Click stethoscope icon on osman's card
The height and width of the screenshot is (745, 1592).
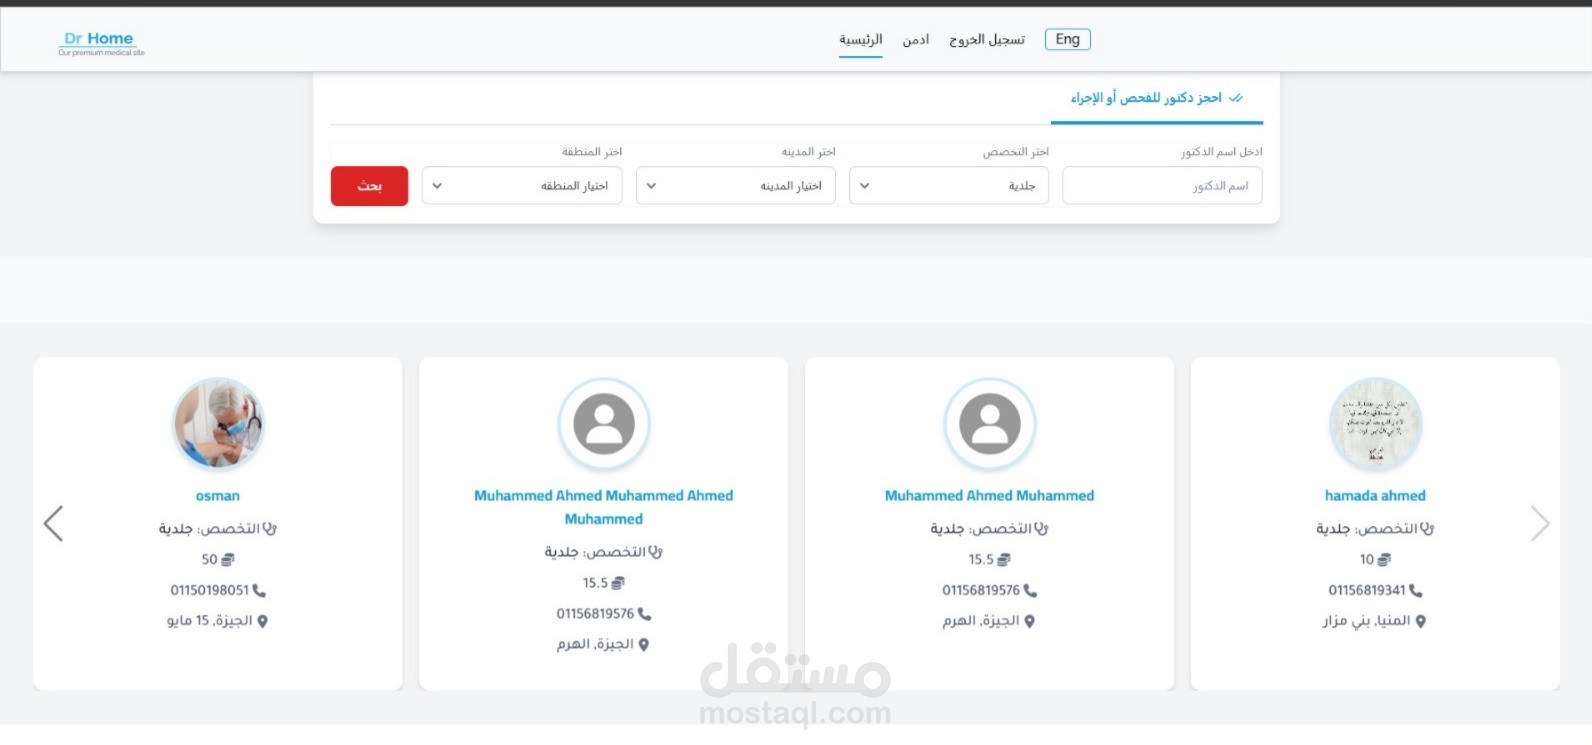[270, 528]
